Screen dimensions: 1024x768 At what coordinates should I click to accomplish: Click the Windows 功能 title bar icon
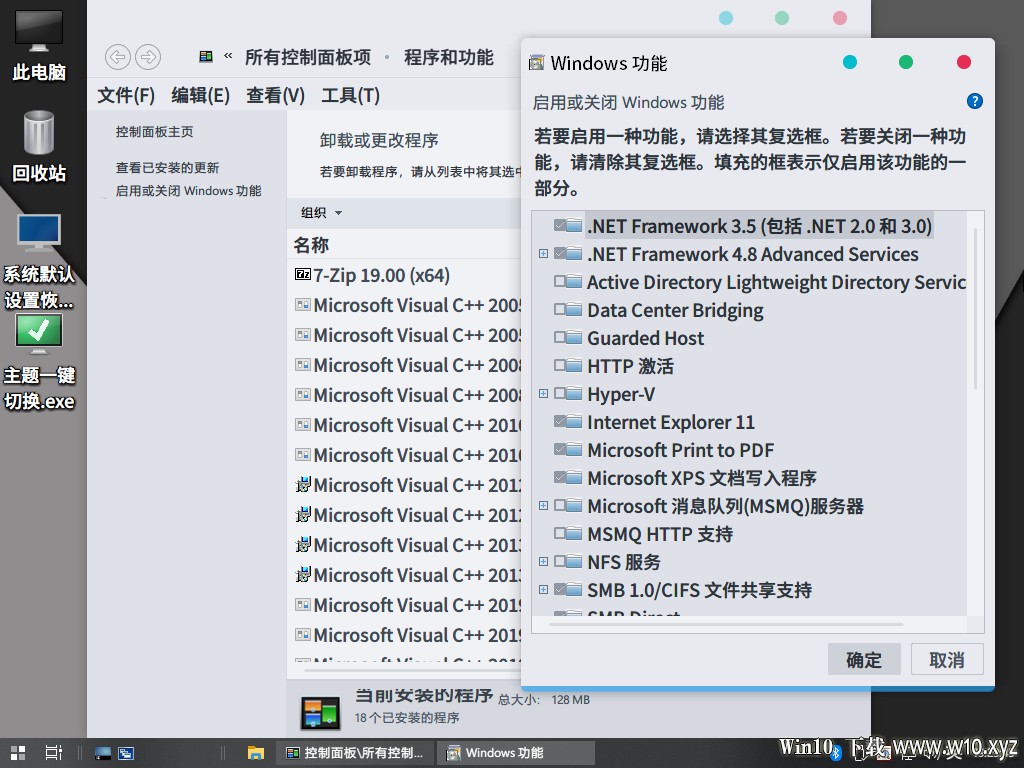536,63
